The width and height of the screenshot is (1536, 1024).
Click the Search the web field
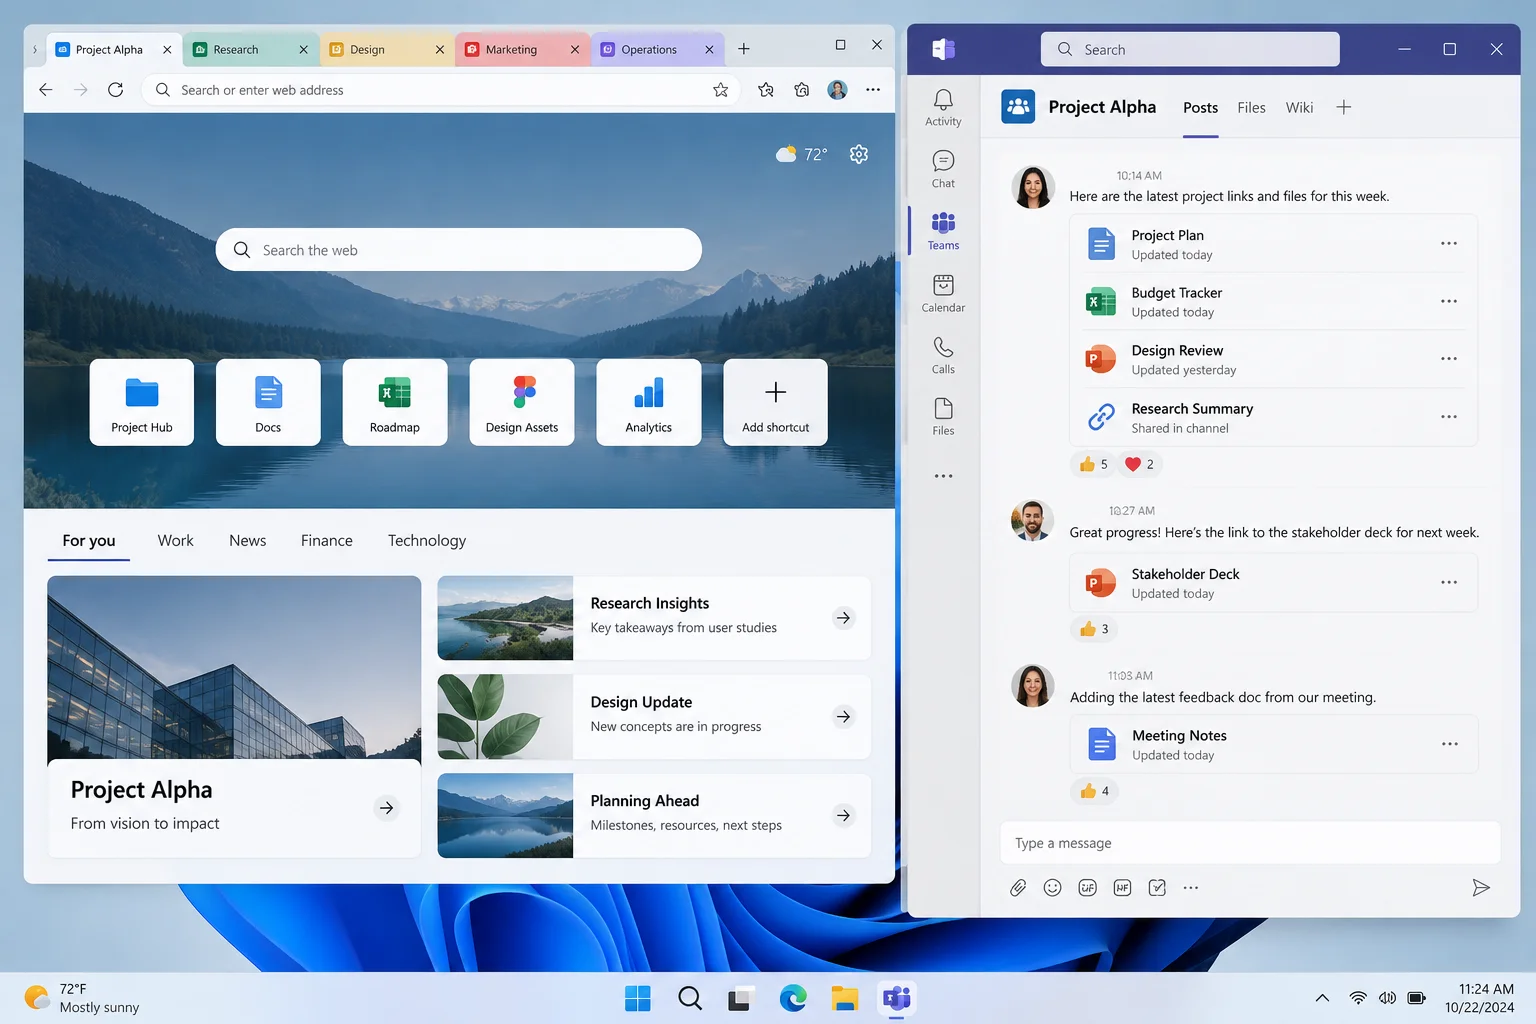[x=459, y=250]
